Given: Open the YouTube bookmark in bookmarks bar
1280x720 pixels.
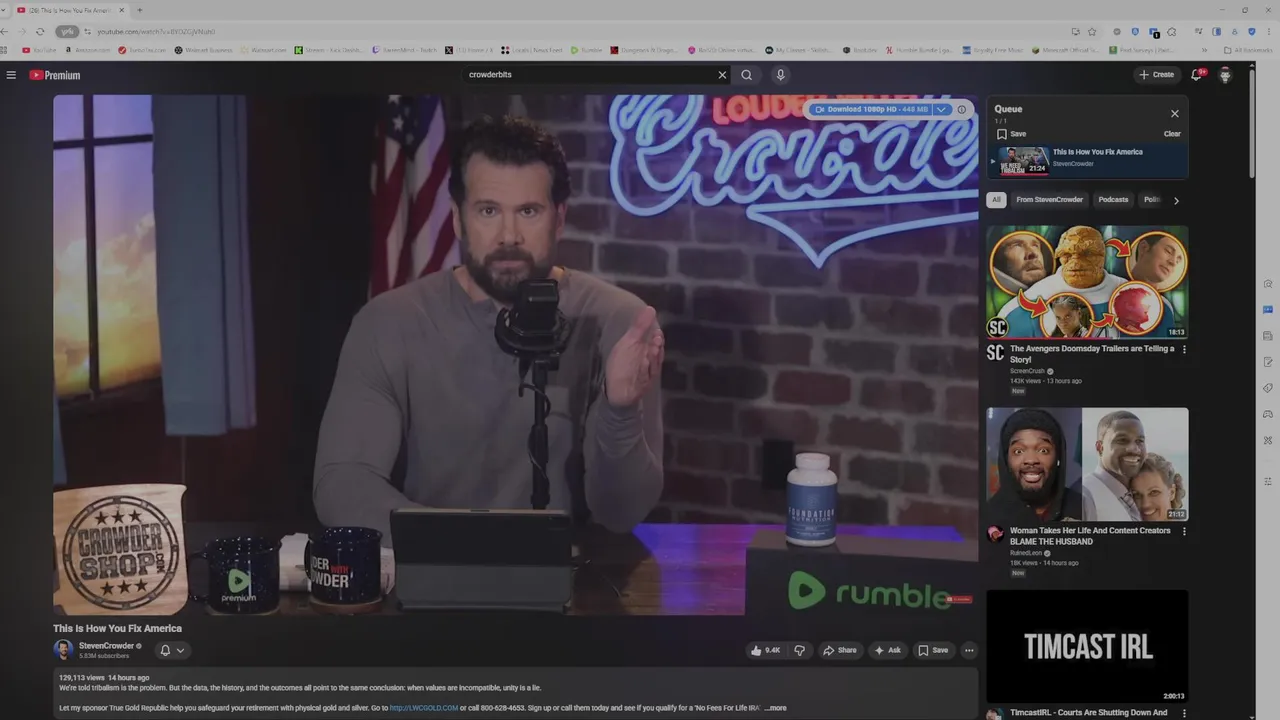Looking at the screenshot, I should pyautogui.click(x=39, y=50).
